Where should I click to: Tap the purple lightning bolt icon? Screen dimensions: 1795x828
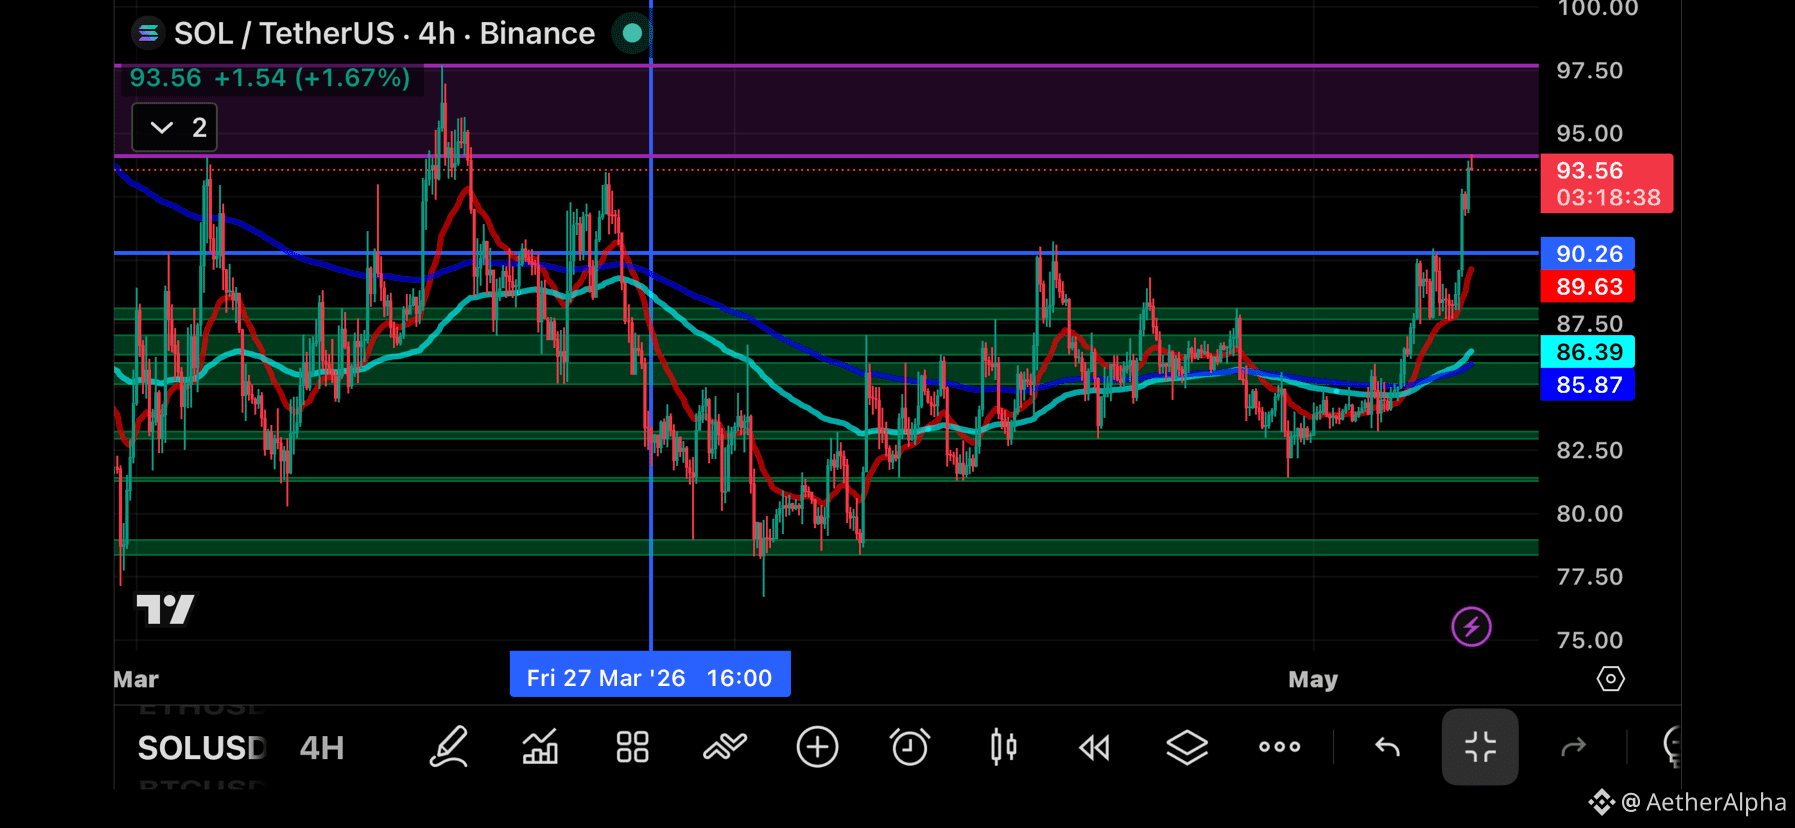(1471, 627)
